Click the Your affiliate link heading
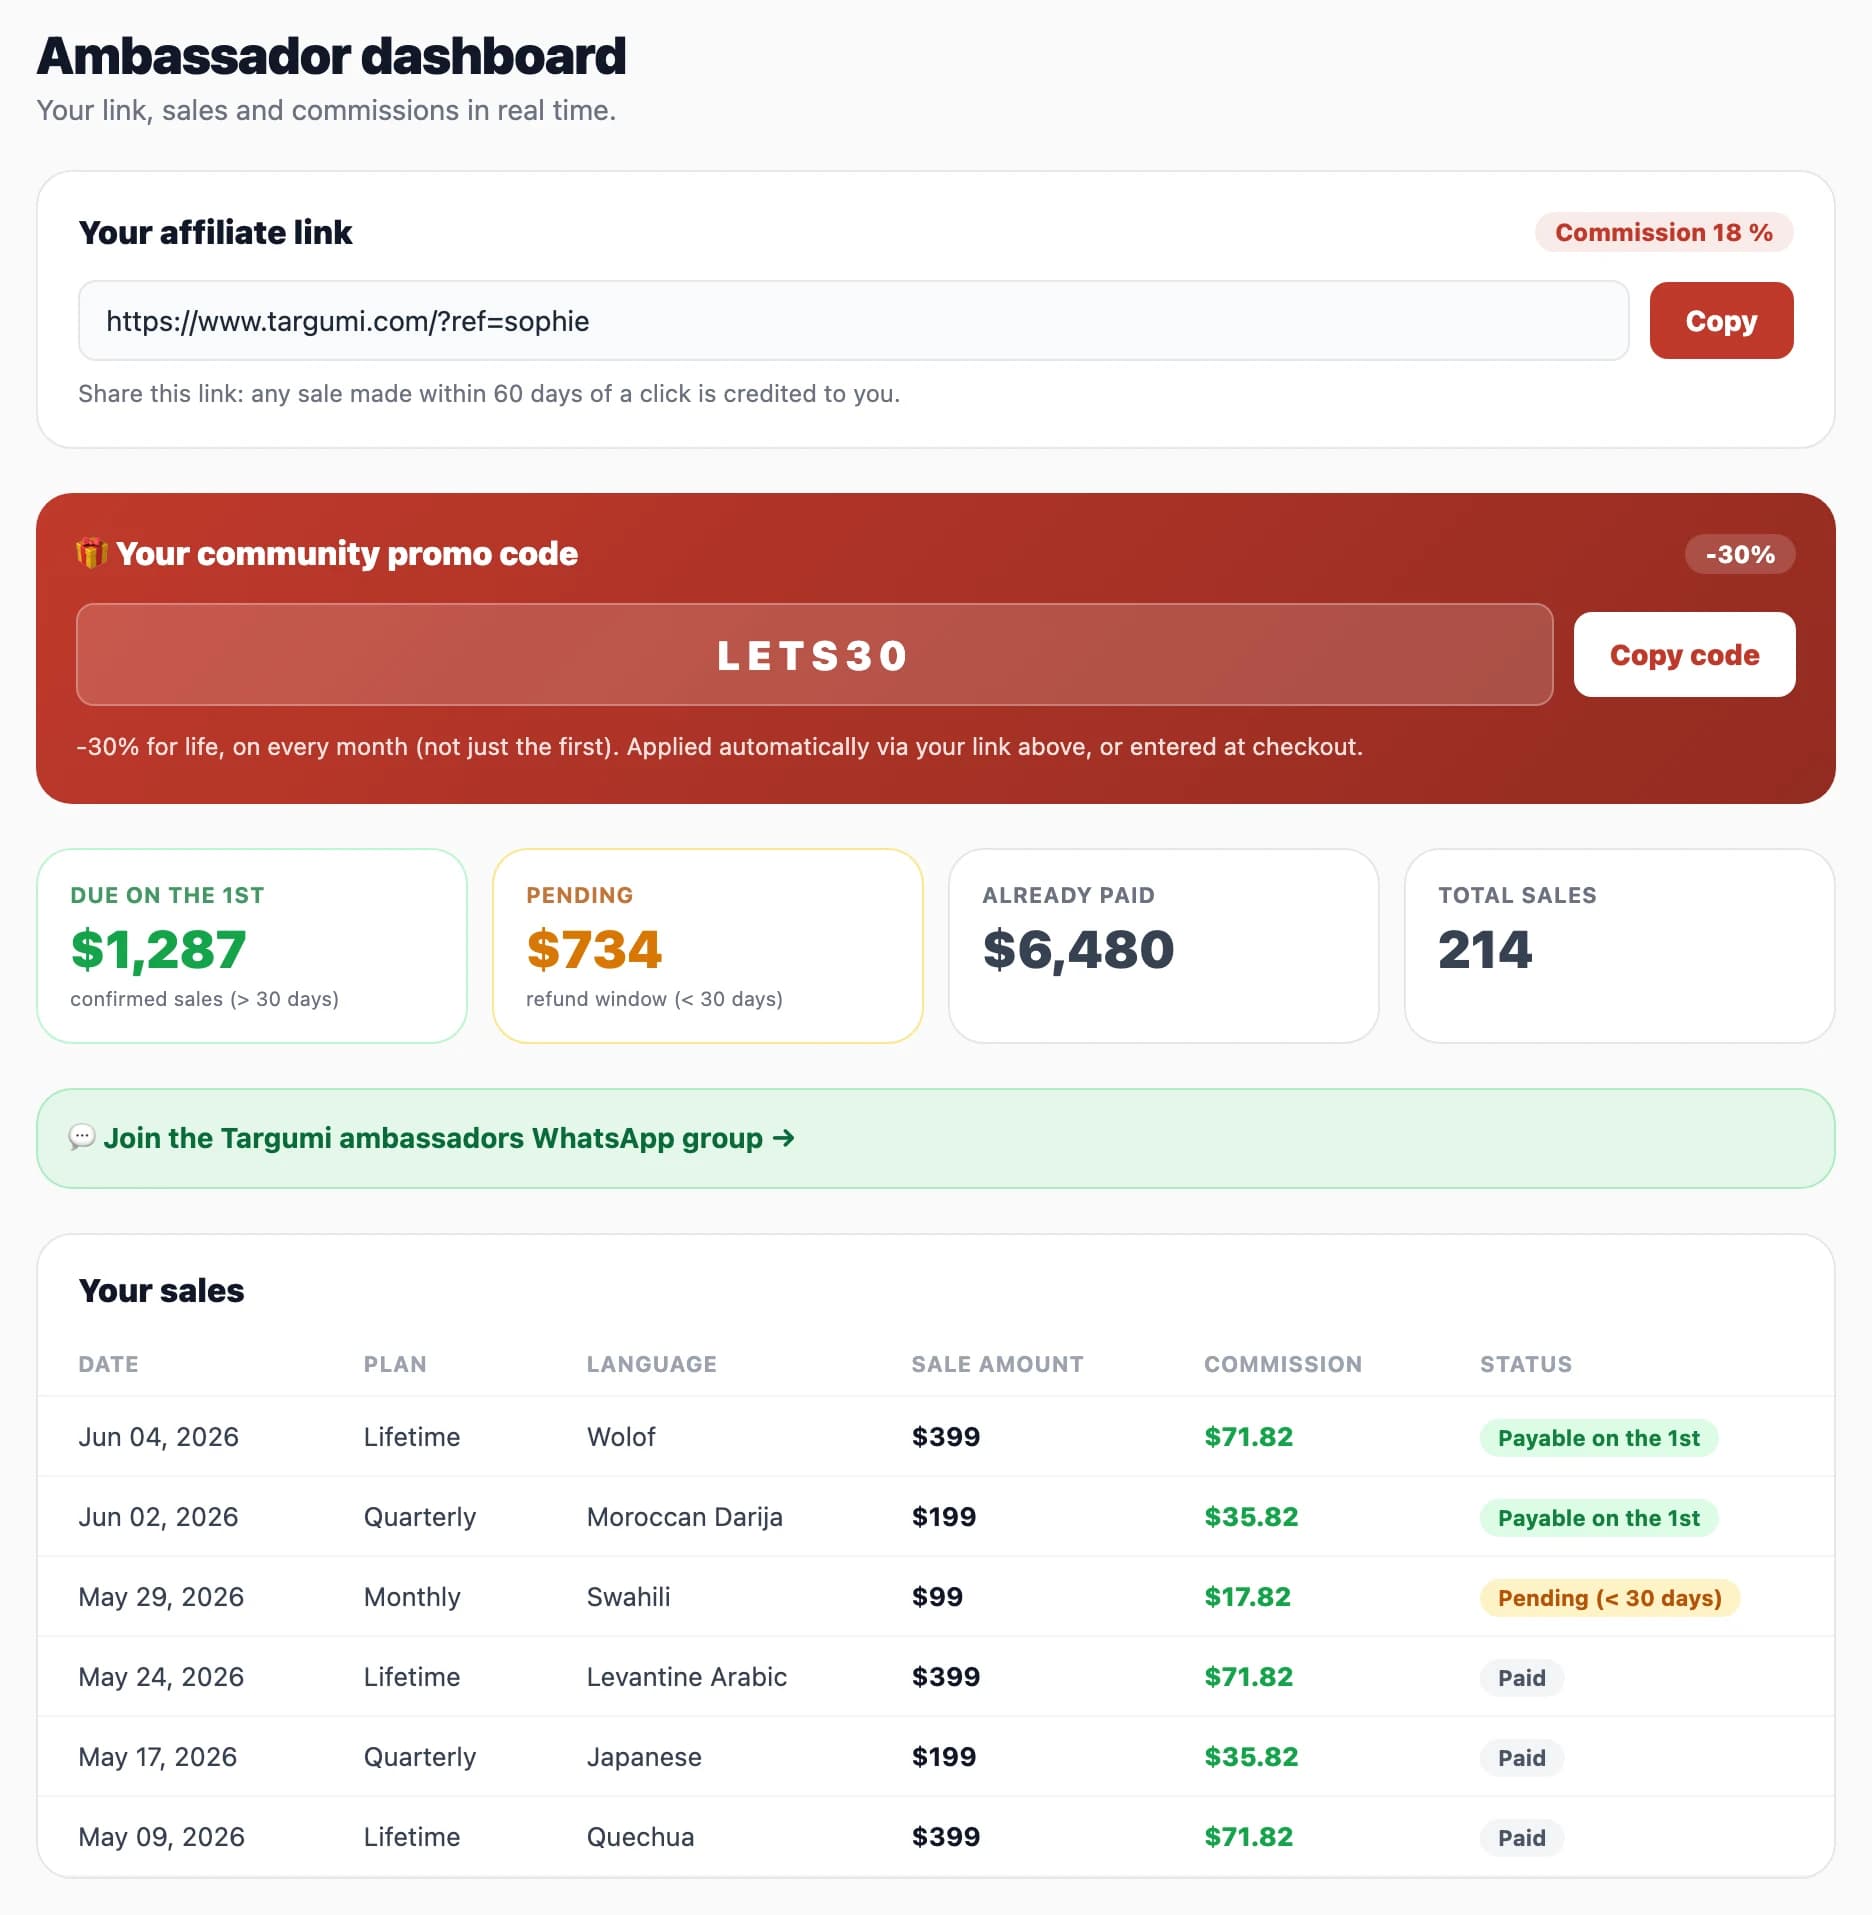 215,232
